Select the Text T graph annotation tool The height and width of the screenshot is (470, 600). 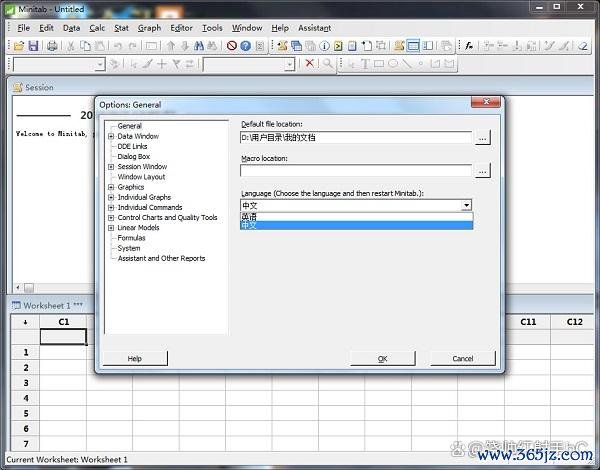click(x=365, y=64)
